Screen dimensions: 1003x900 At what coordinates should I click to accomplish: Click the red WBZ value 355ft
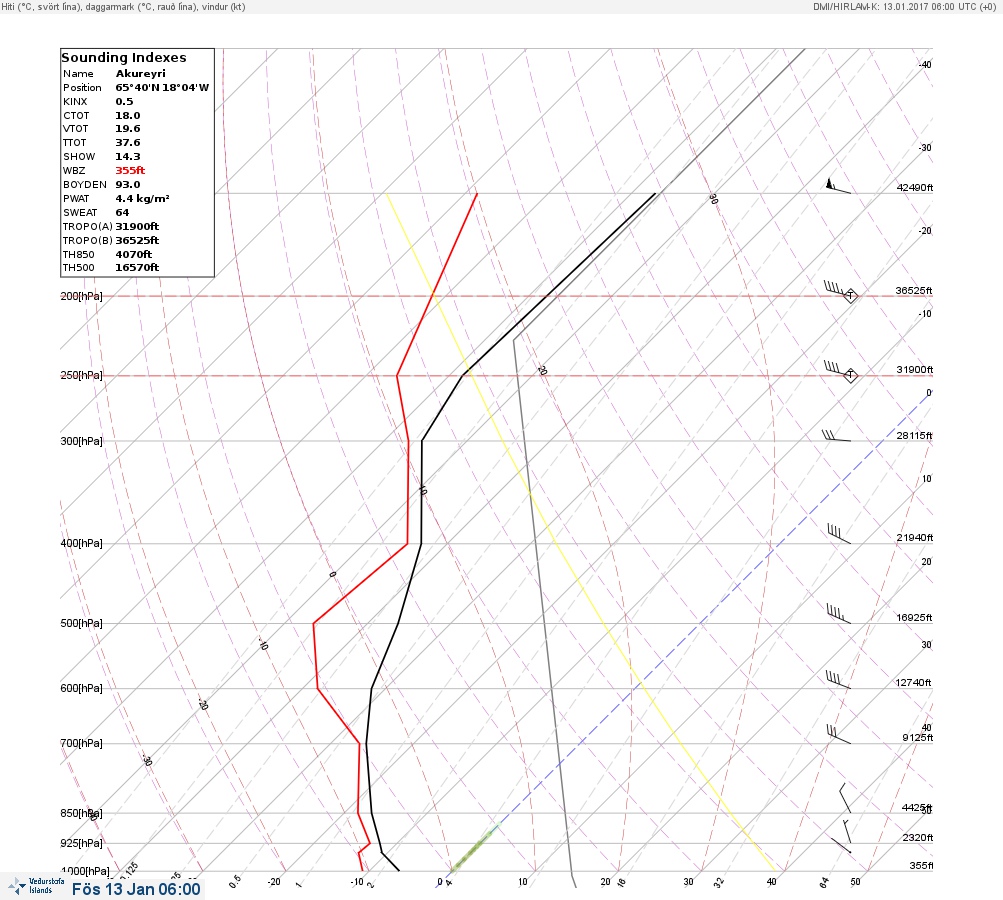[x=130, y=171]
